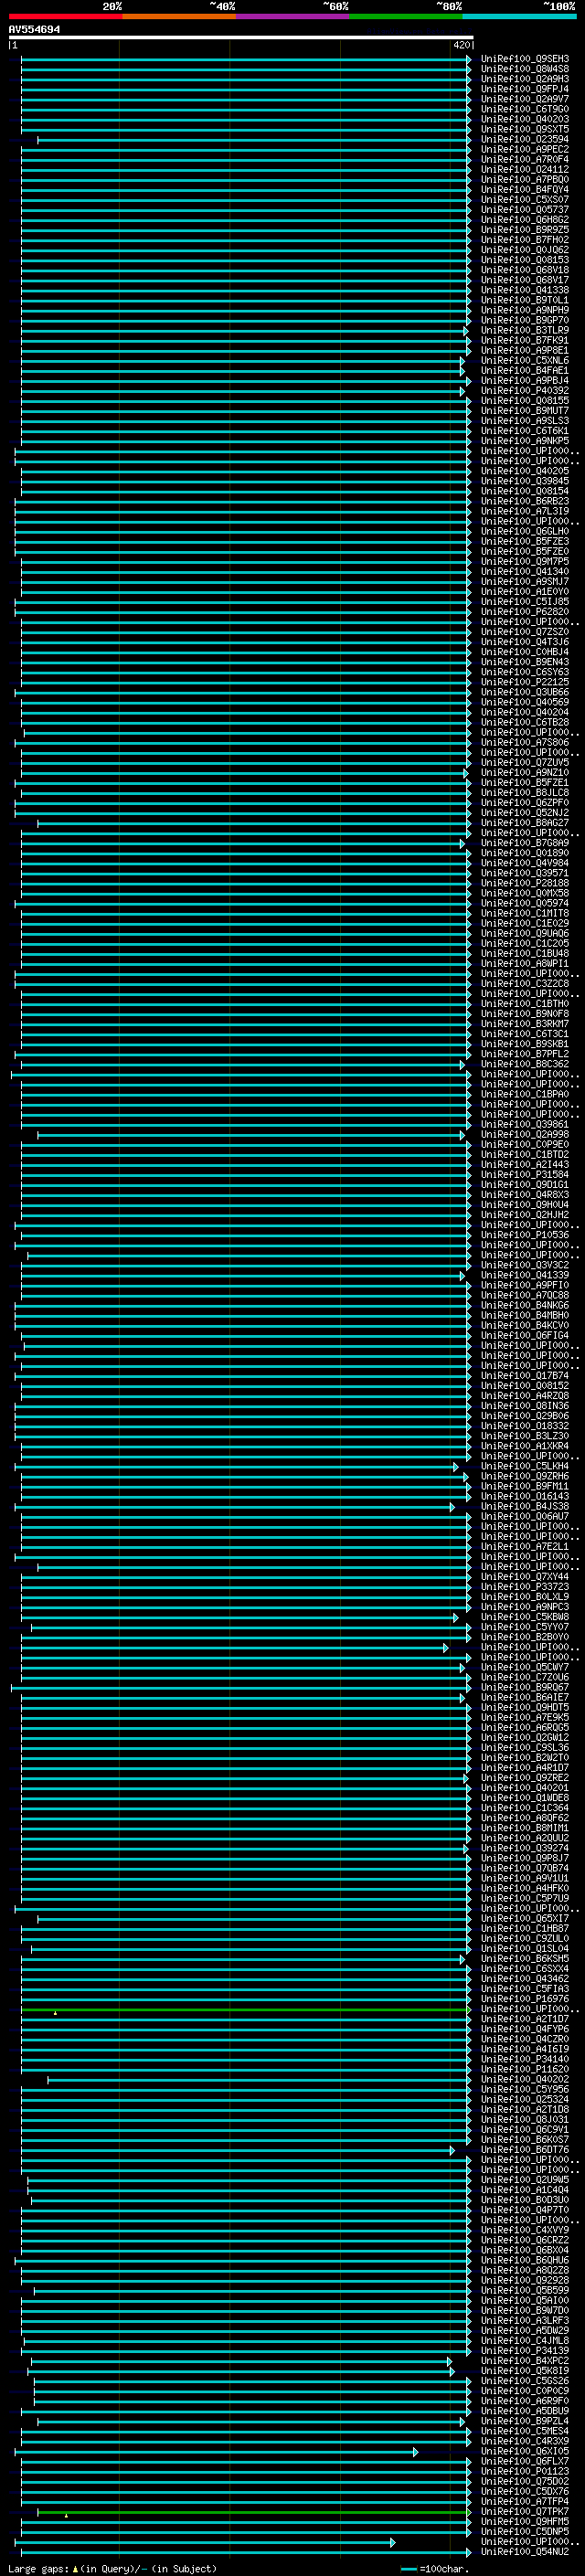Viewport: 585px width, 2576px height.
Task: Select the UniRef100_Q68V17 label
Action: (525, 279)
